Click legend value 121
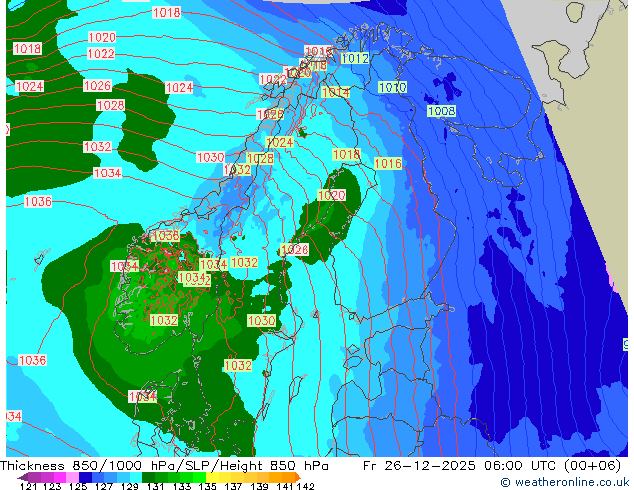634x490 pixels. 28,486
